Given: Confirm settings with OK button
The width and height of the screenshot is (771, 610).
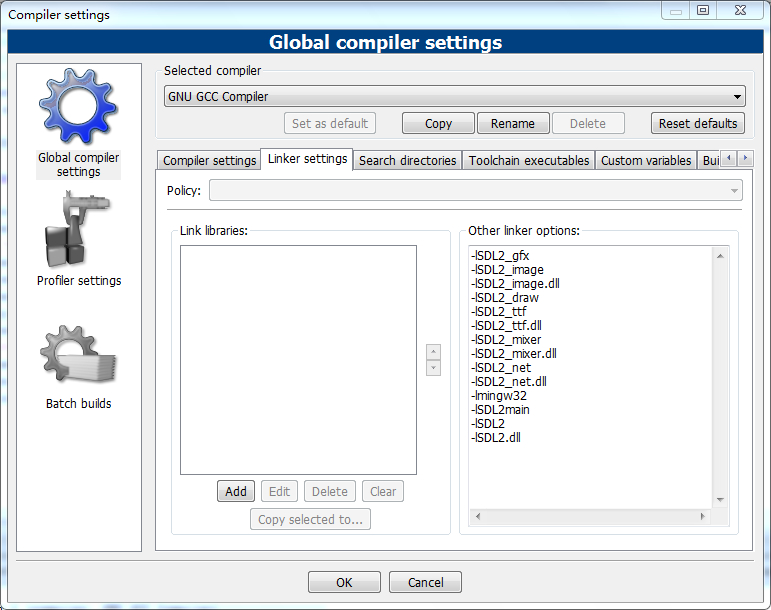Looking at the screenshot, I should pyautogui.click(x=344, y=582).
